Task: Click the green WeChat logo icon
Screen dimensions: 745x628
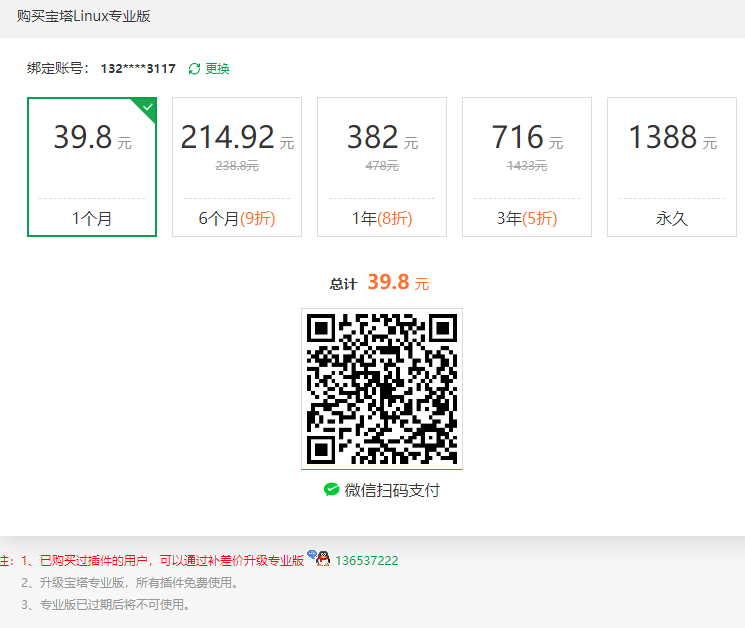Action: 331,489
